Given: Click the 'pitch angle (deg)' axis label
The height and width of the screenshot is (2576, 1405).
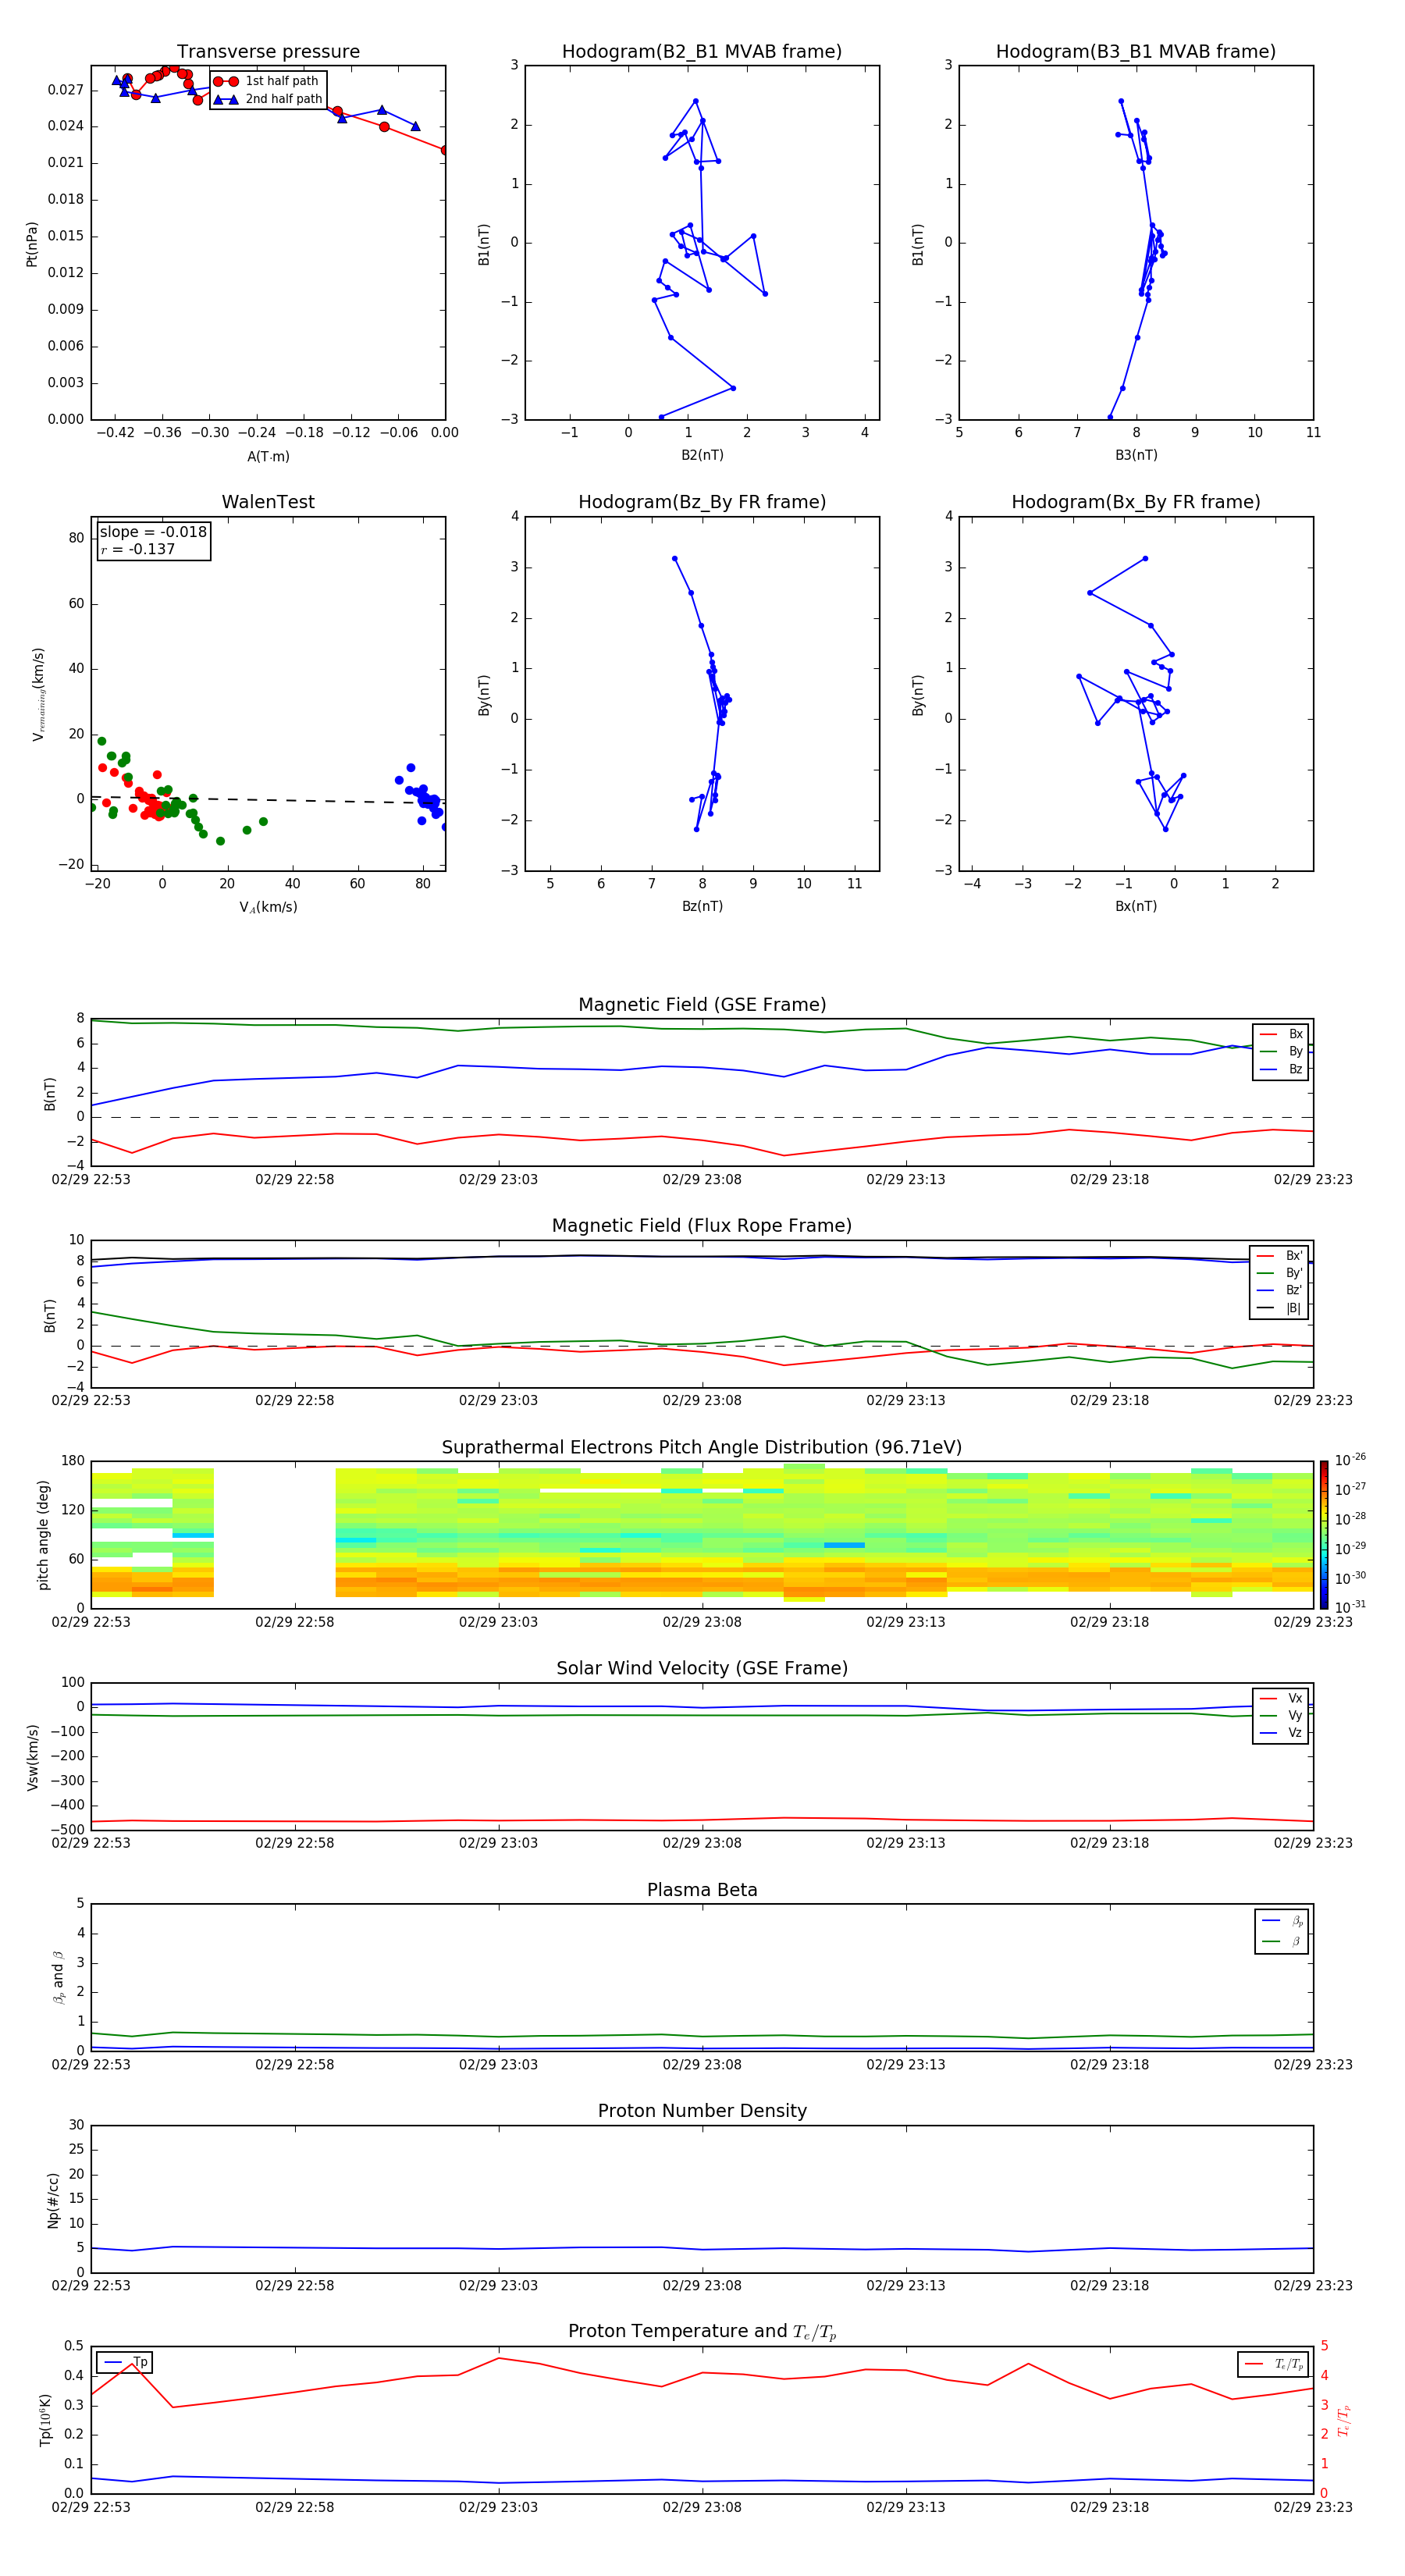Looking at the screenshot, I should click(x=43, y=1535).
